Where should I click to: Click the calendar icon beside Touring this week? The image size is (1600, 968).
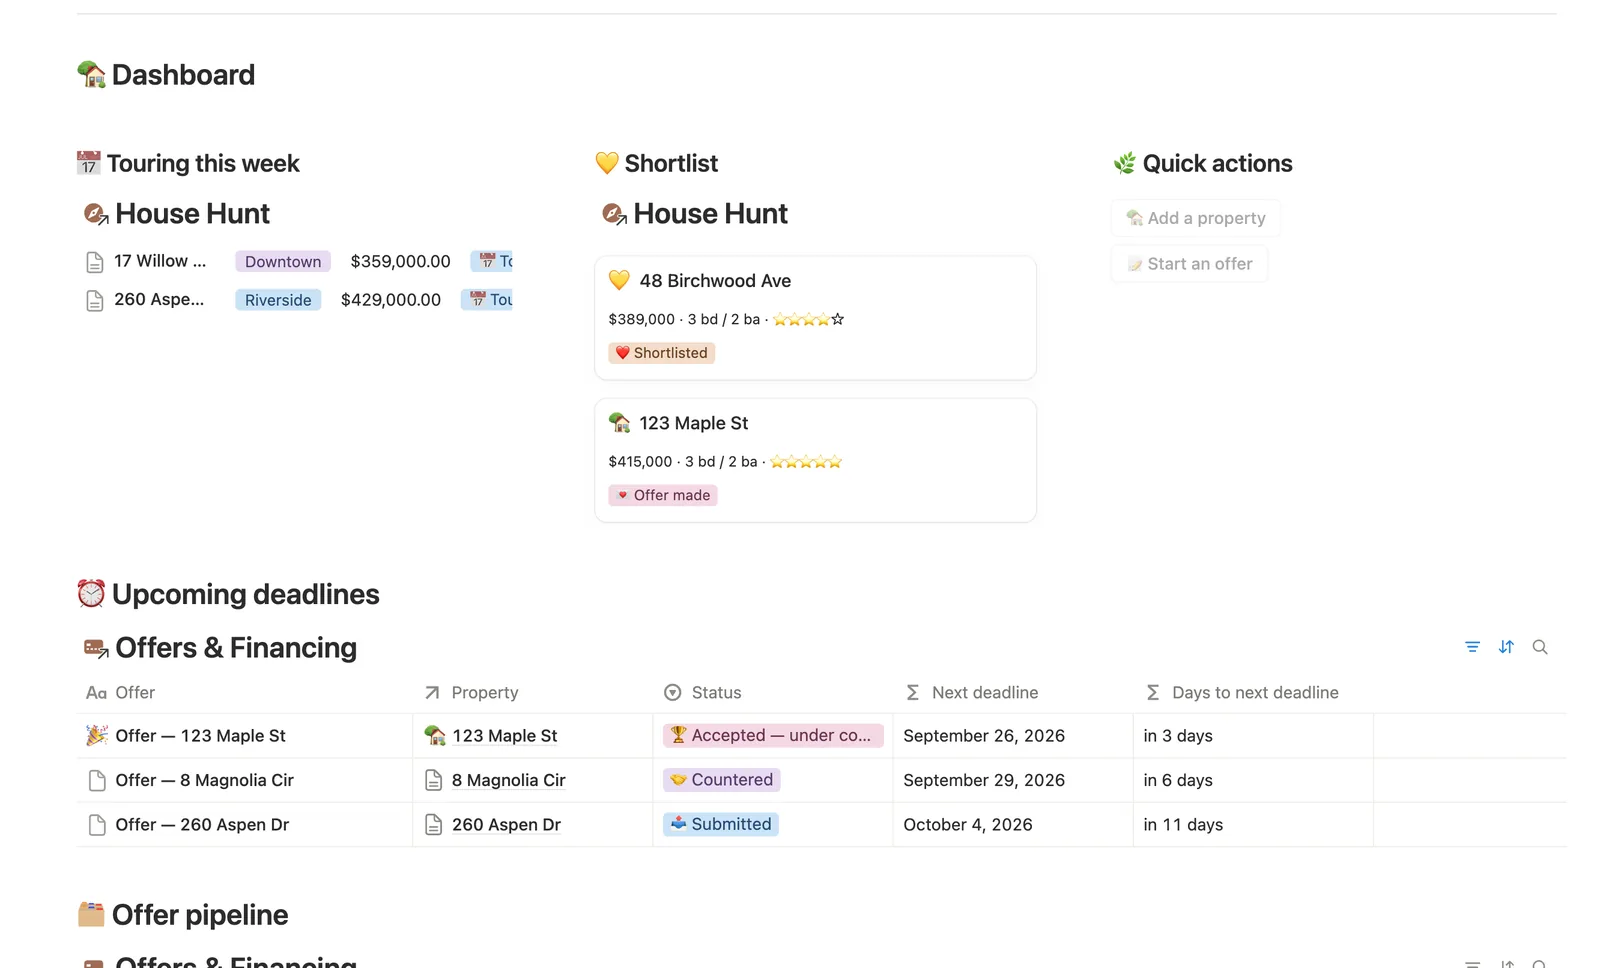tap(89, 163)
